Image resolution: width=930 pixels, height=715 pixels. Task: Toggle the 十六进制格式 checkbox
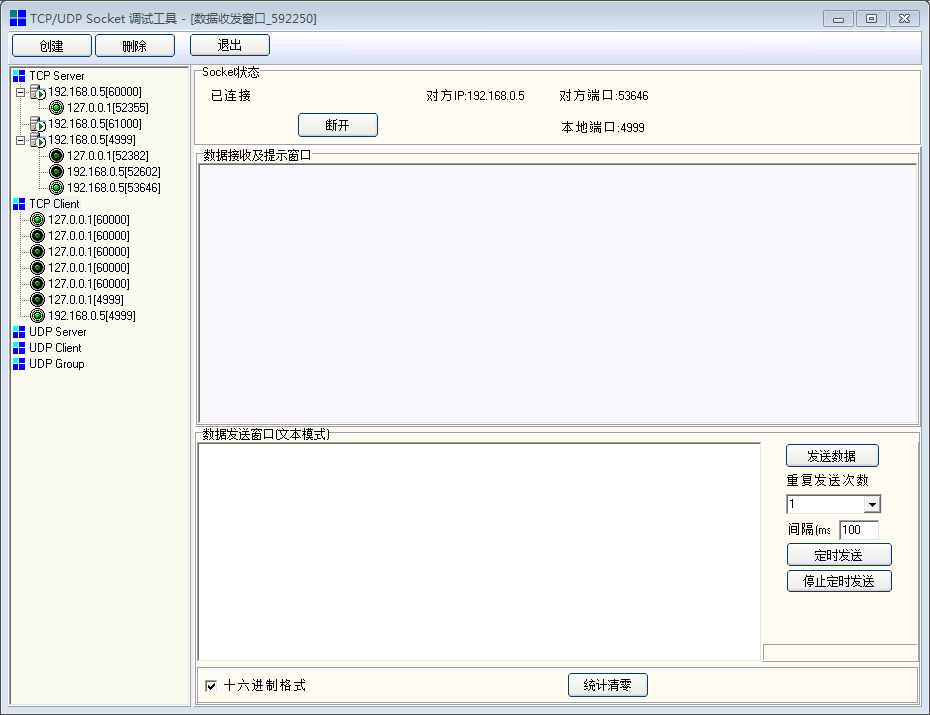coord(211,686)
